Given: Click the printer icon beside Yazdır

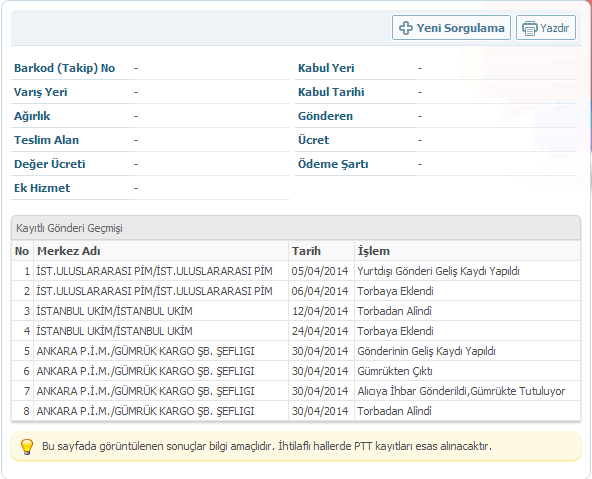Looking at the screenshot, I should pos(529,28).
